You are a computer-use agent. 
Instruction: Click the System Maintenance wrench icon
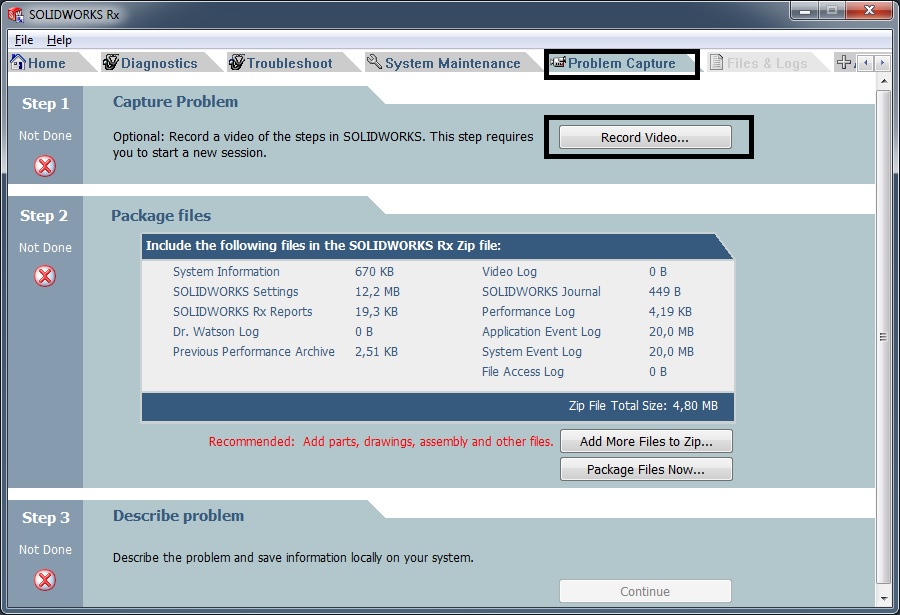374,63
